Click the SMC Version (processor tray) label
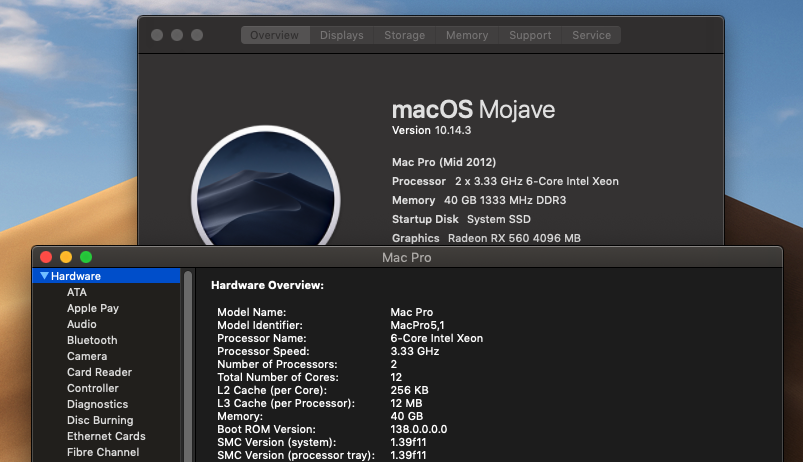This screenshot has width=803, height=462. click(x=295, y=455)
